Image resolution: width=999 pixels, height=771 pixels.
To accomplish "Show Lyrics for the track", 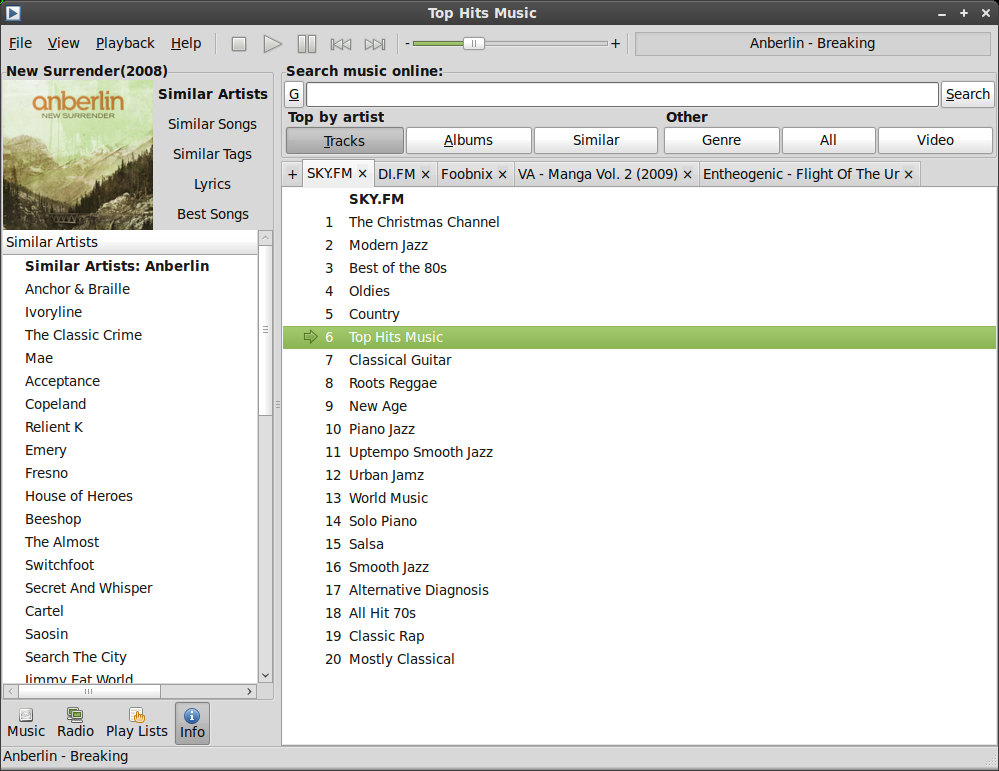I will 212,184.
